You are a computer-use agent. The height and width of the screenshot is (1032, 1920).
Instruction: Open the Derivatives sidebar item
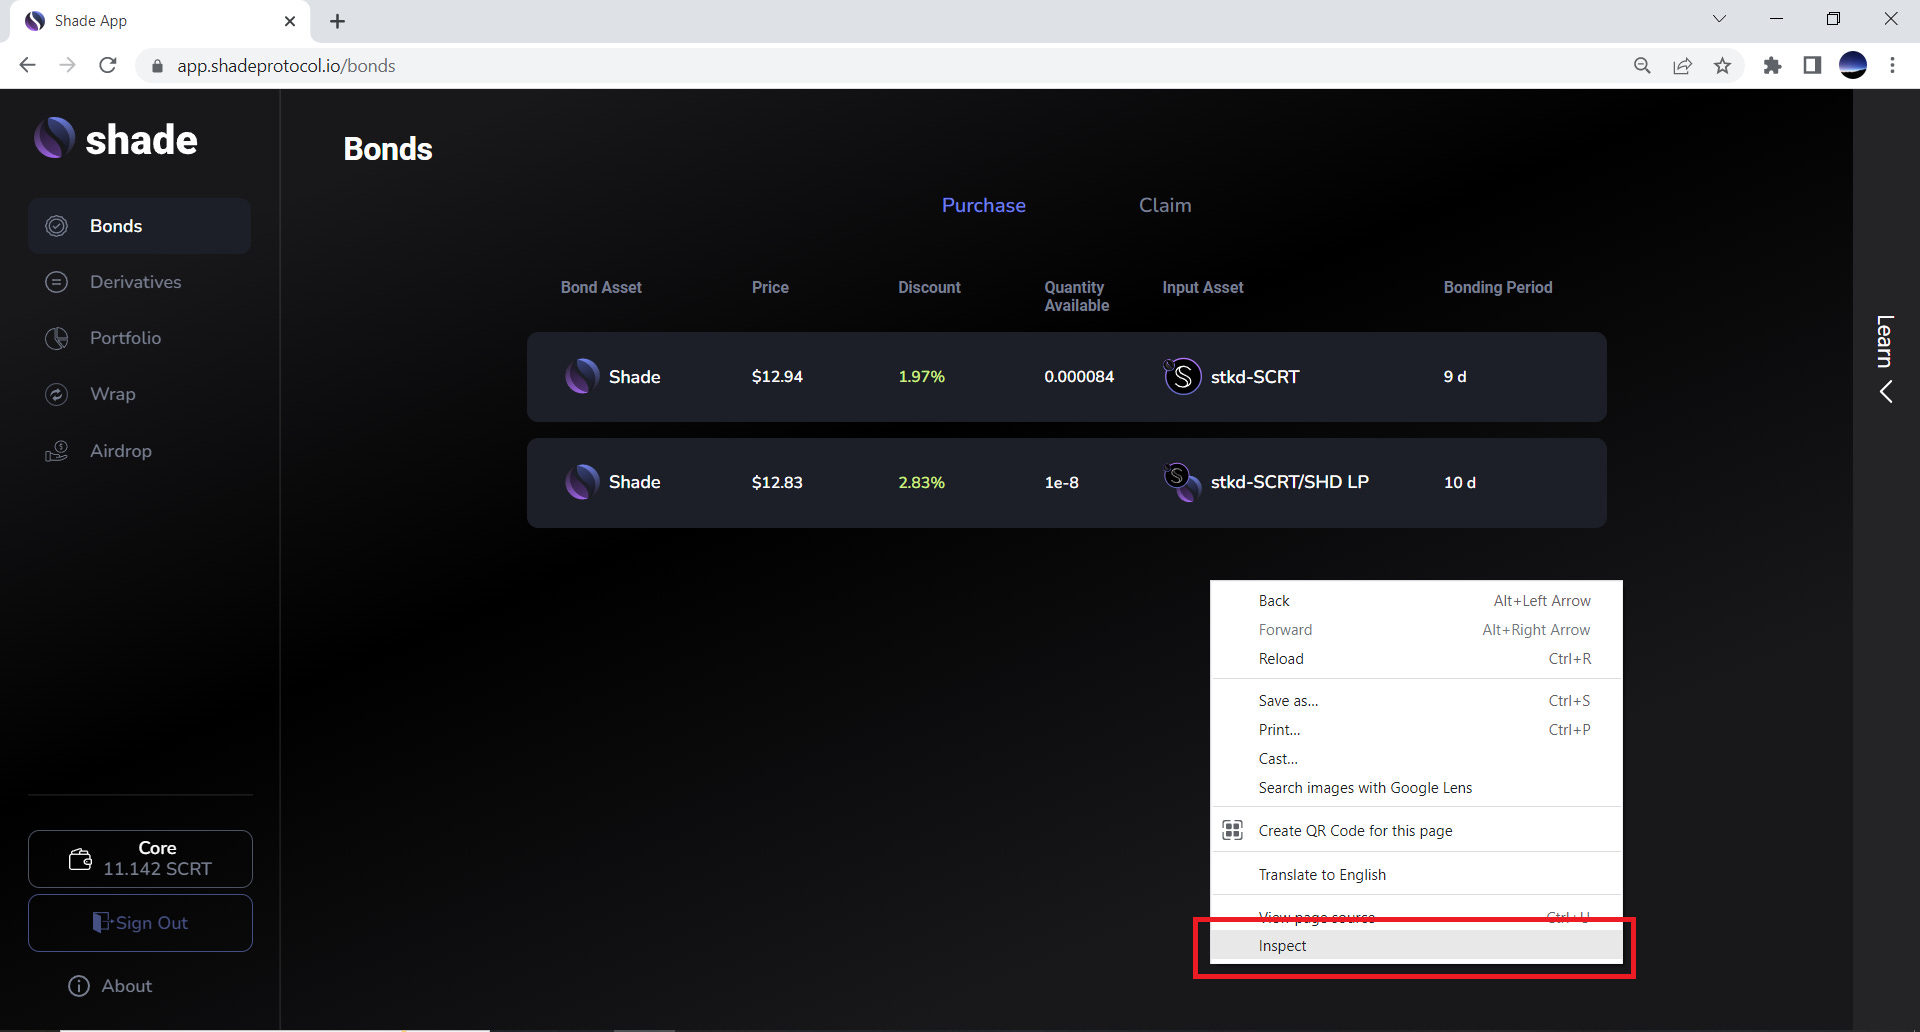[139, 282]
